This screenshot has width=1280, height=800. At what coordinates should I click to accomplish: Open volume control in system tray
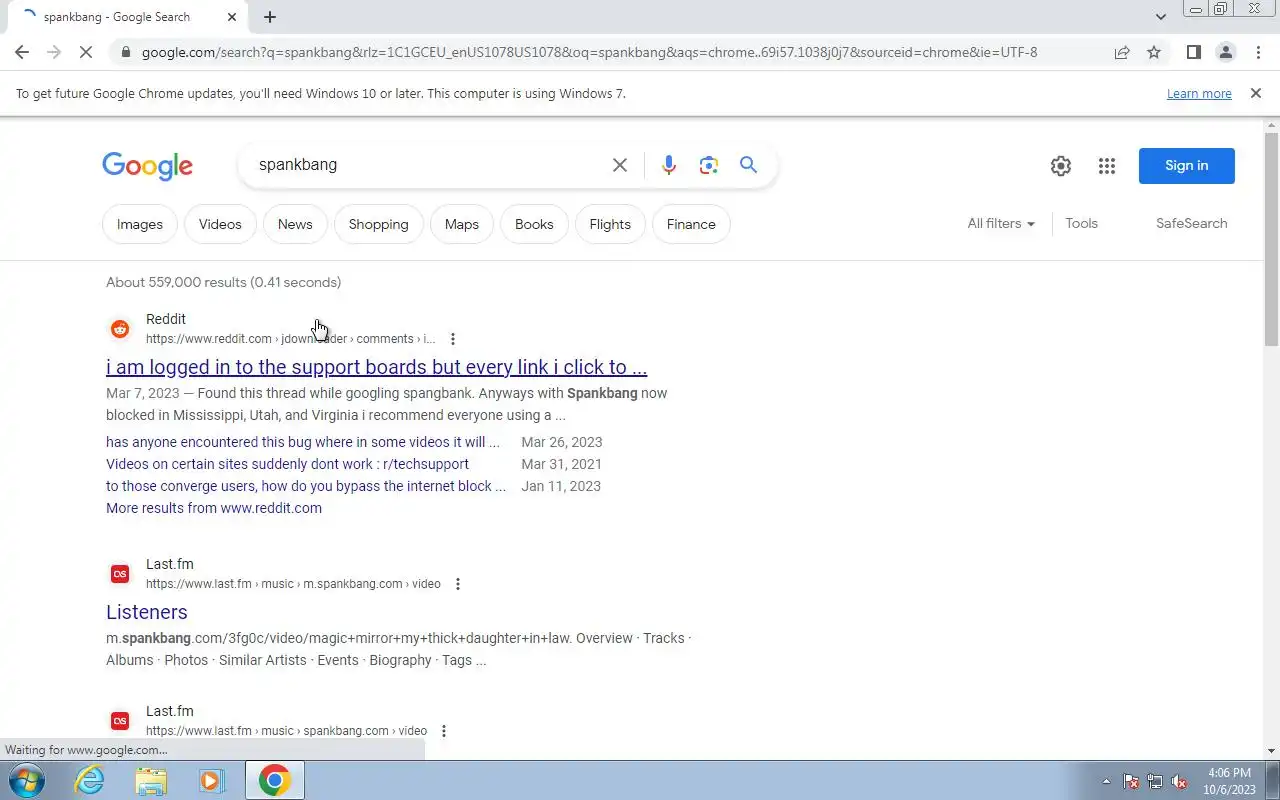click(1179, 782)
